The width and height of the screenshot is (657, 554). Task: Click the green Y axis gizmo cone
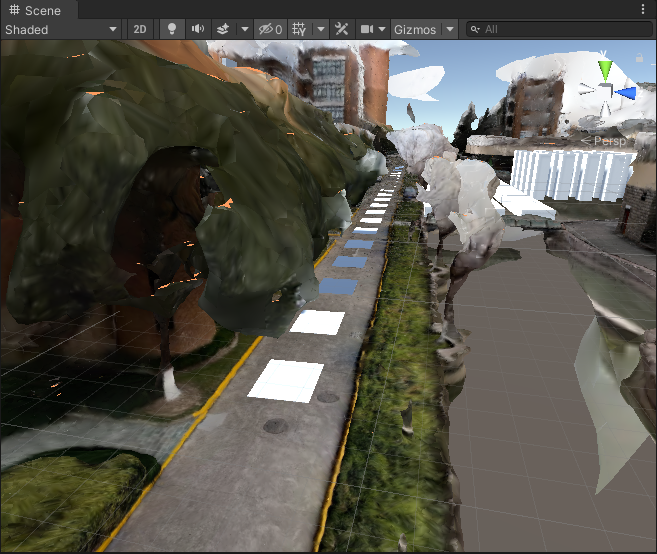click(604, 70)
